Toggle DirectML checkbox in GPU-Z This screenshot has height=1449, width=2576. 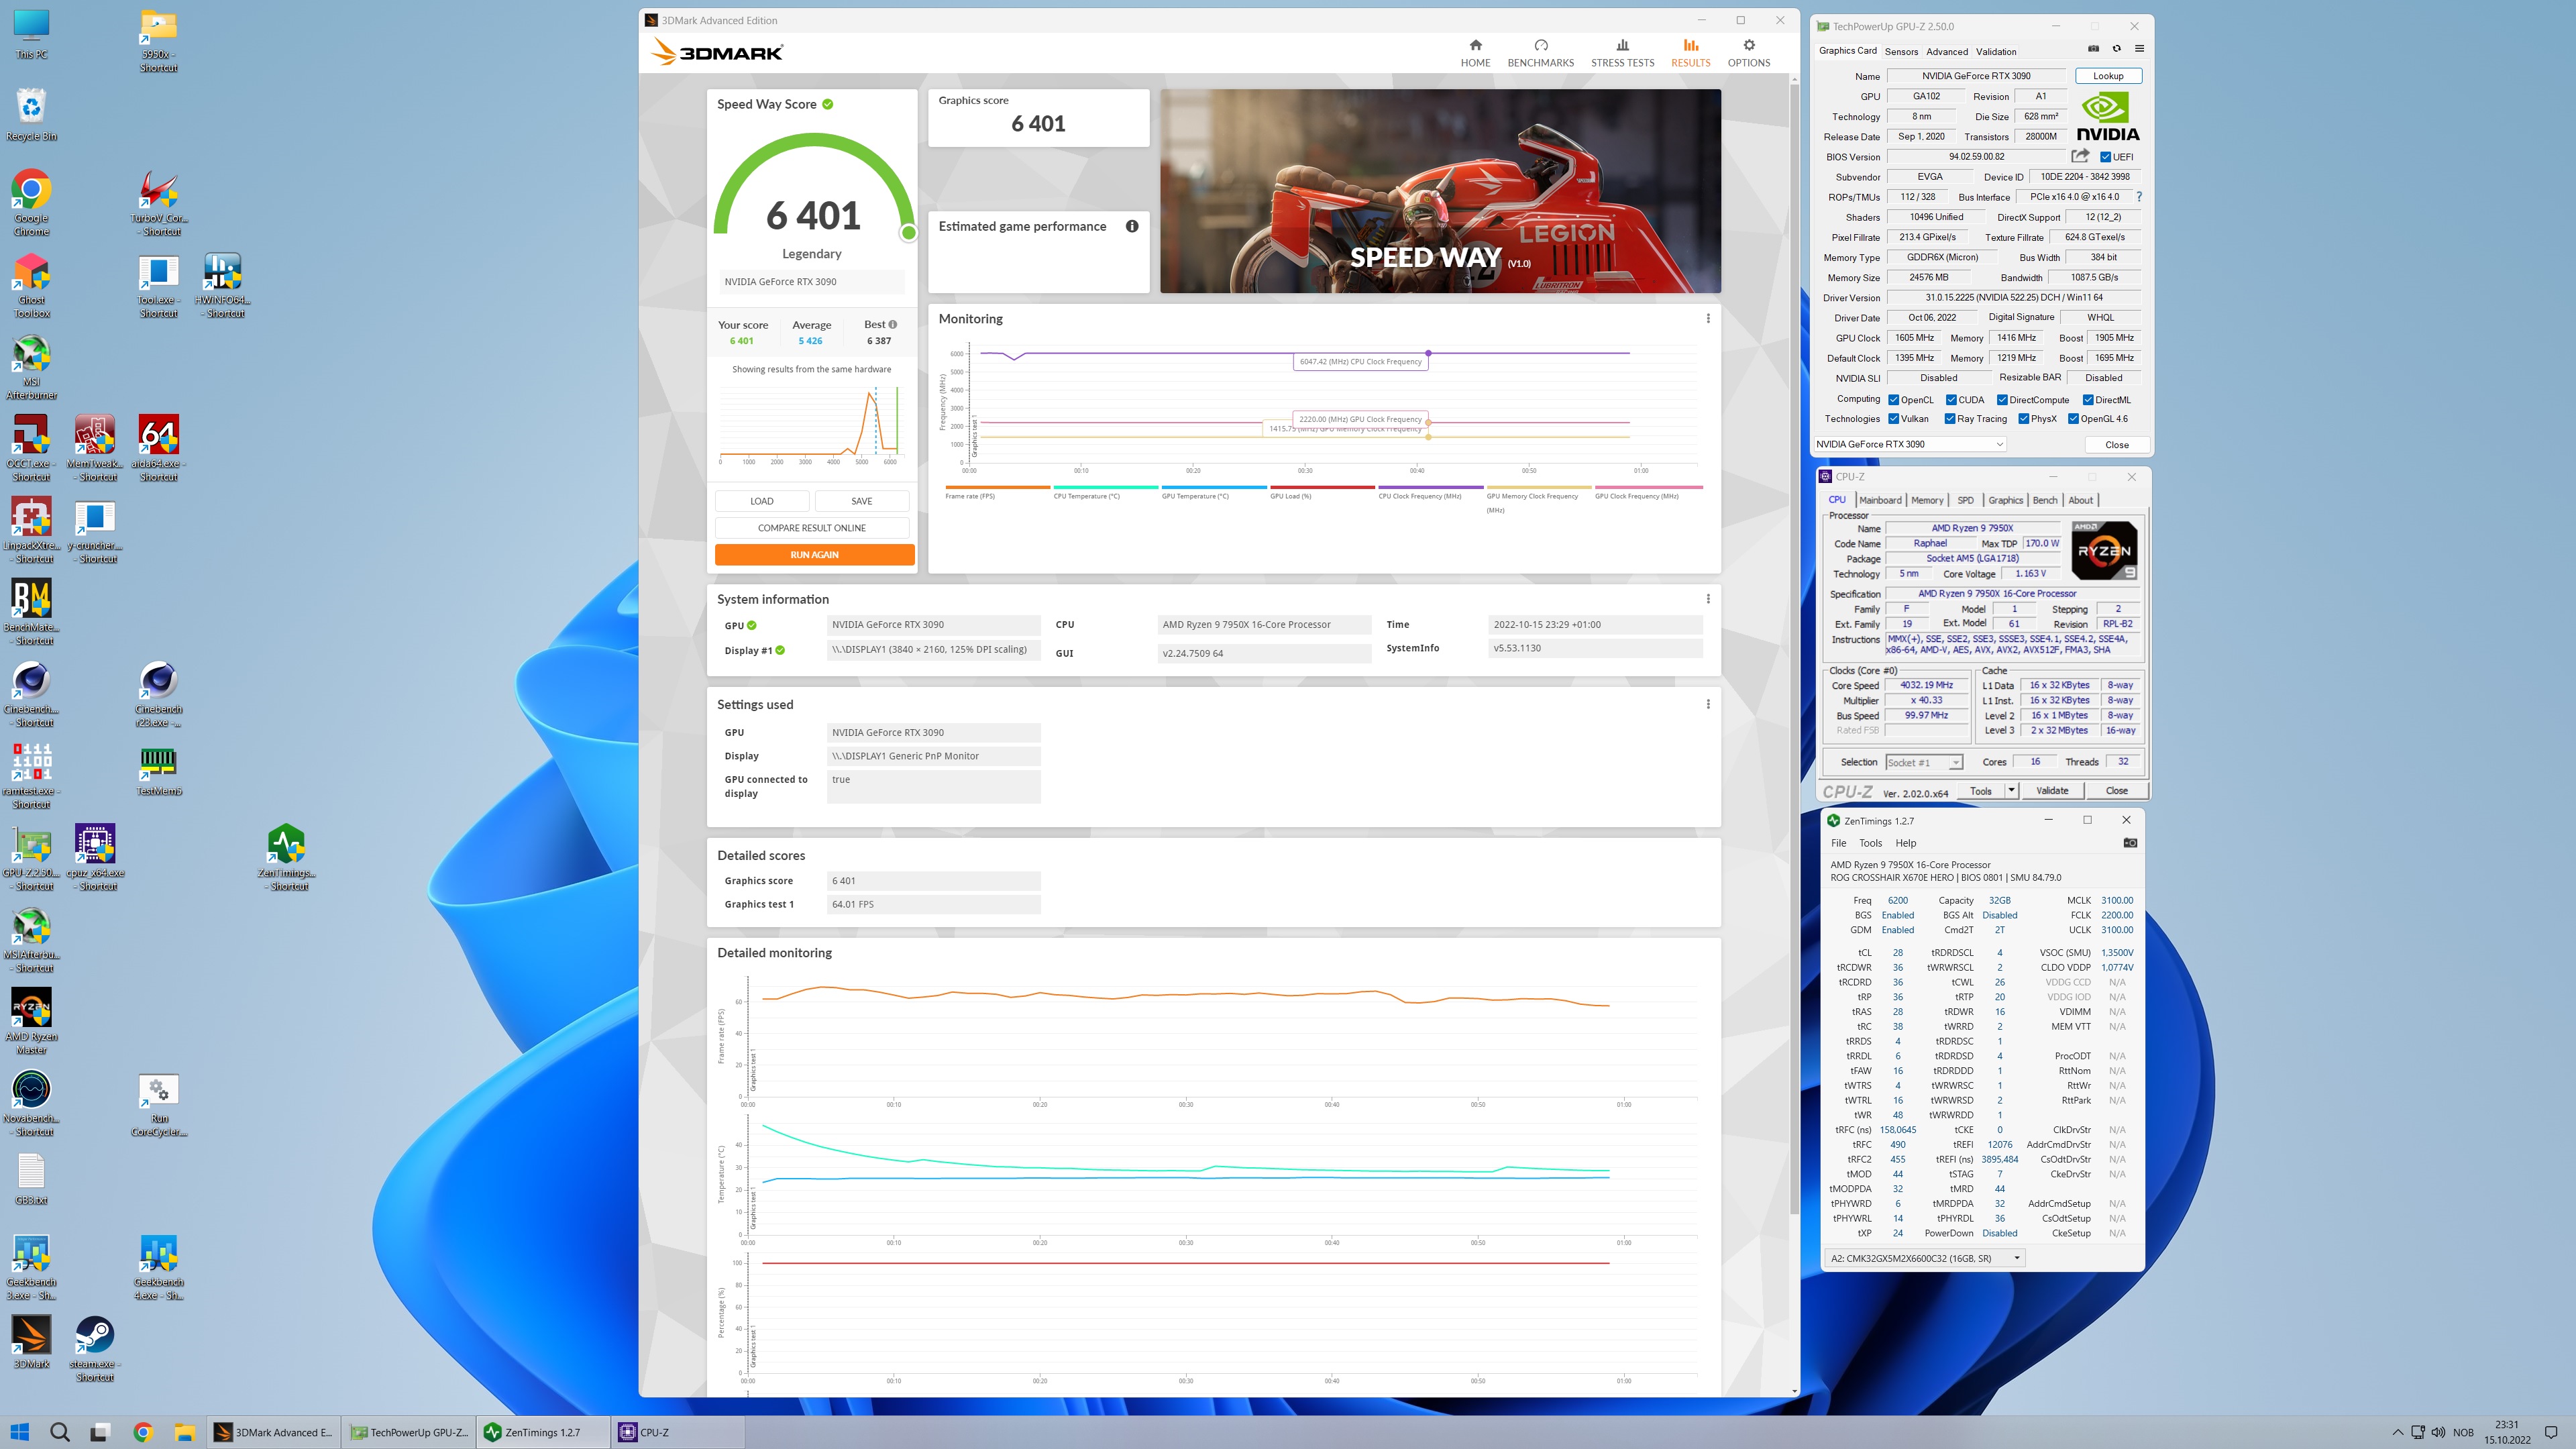2088,400
